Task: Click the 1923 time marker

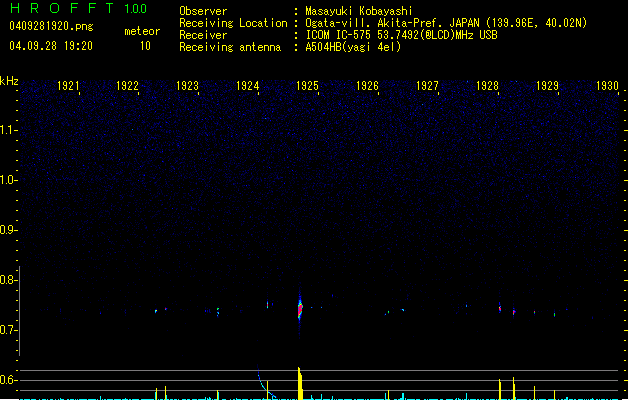Action: tap(187, 86)
